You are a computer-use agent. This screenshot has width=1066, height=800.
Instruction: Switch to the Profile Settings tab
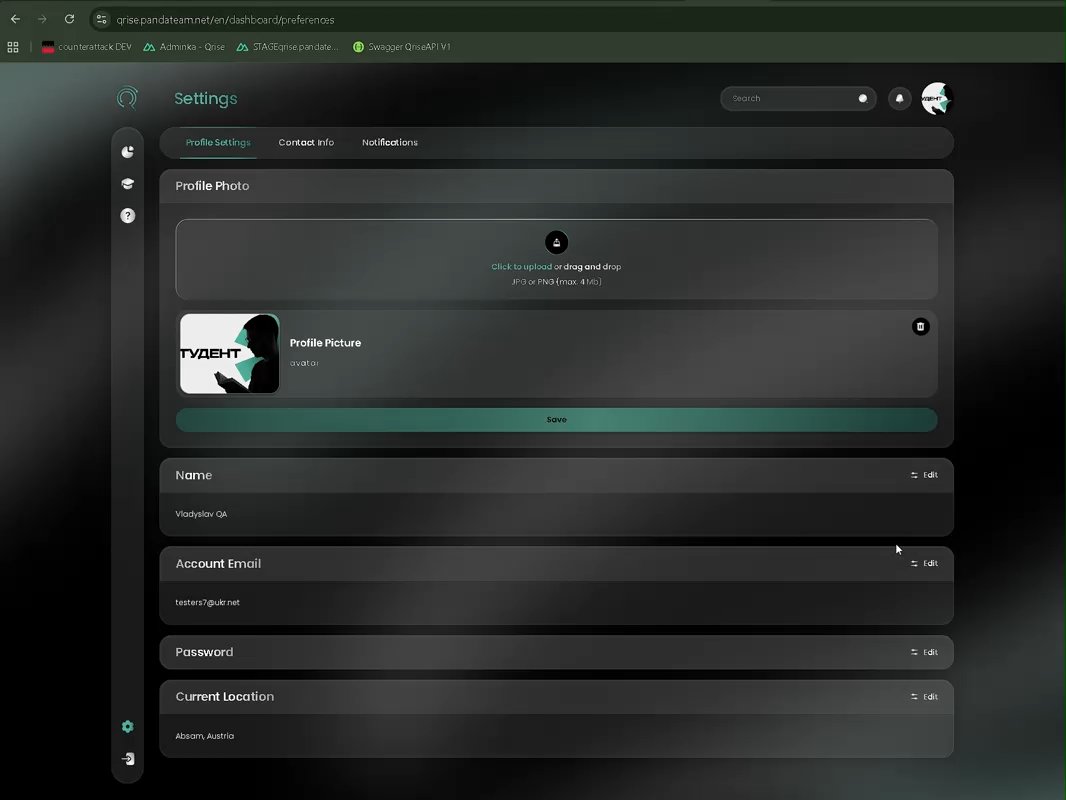click(218, 143)
